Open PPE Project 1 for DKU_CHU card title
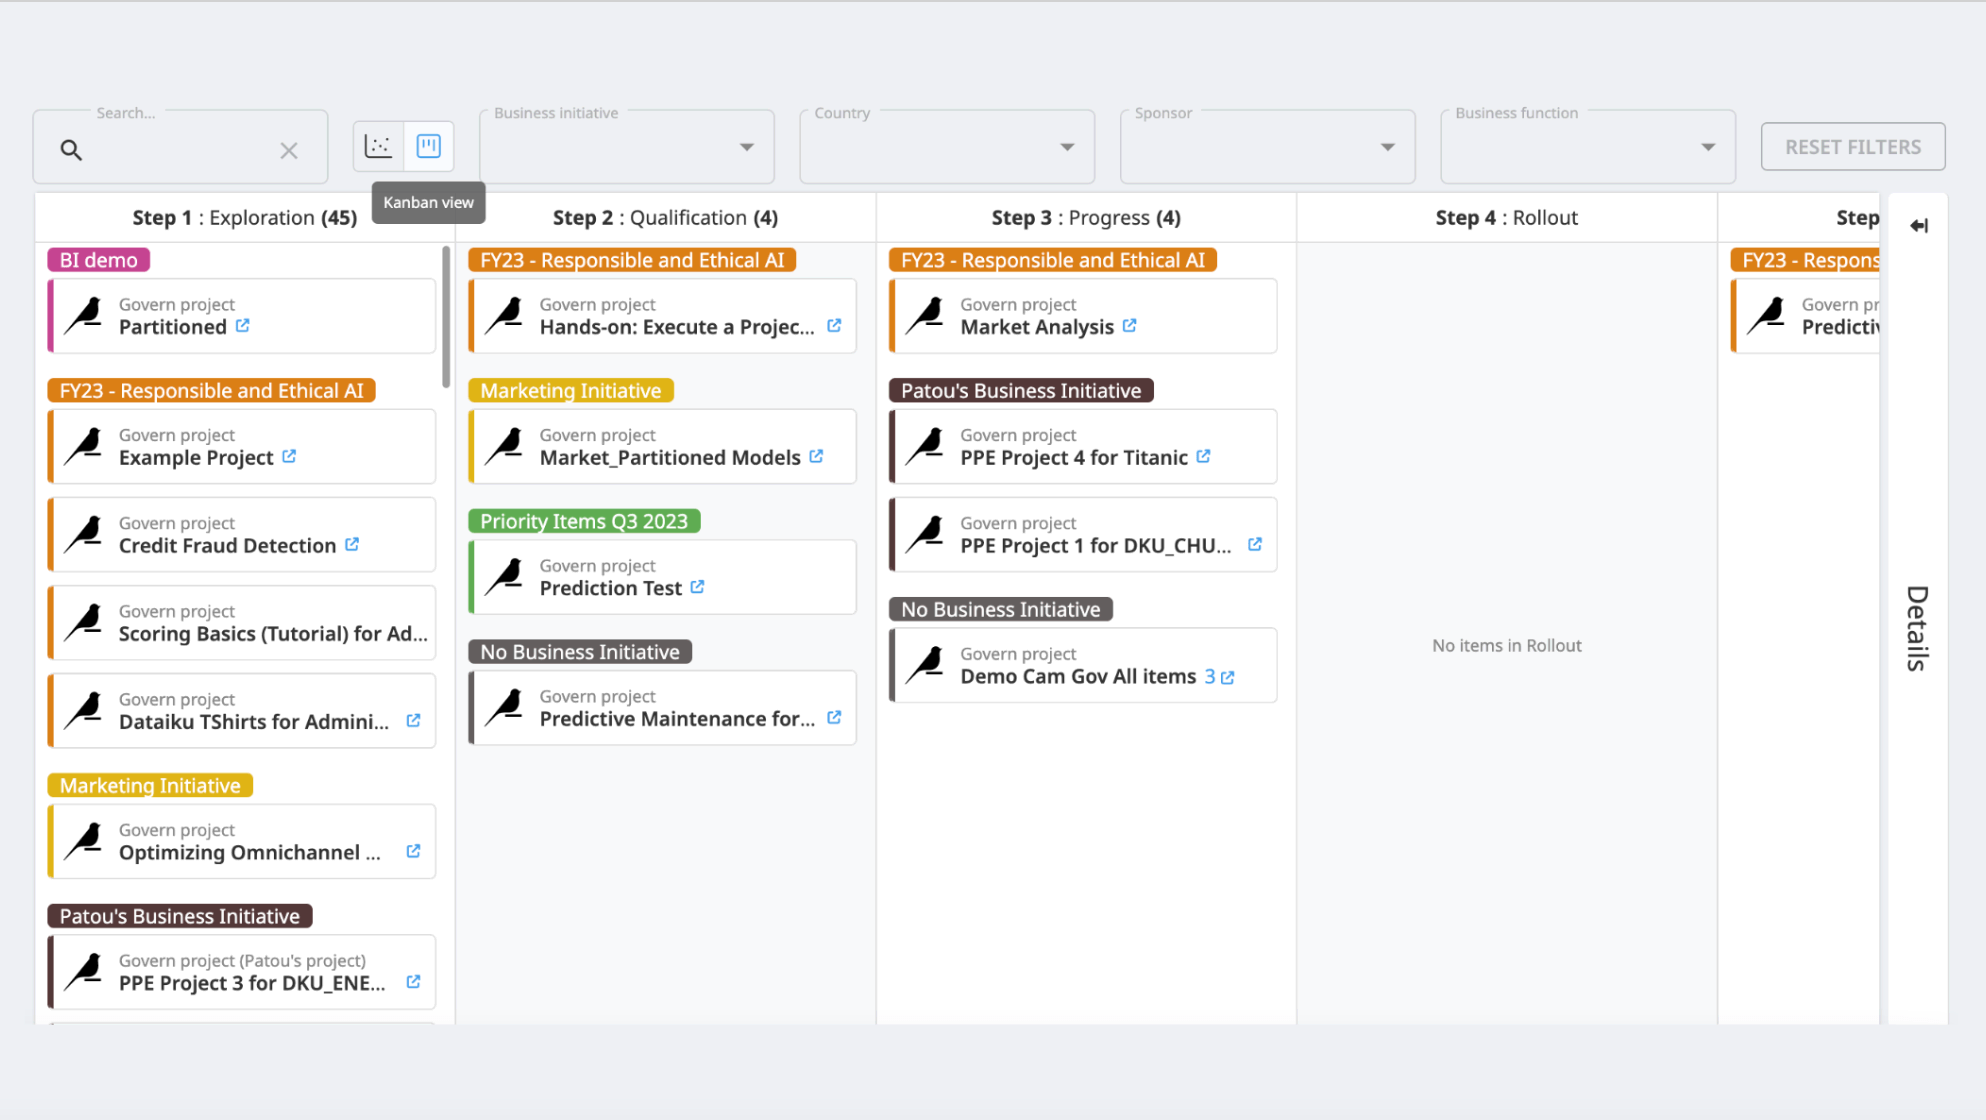Viewport: 1986px width, 1120px height. [x=1096, y=546]
